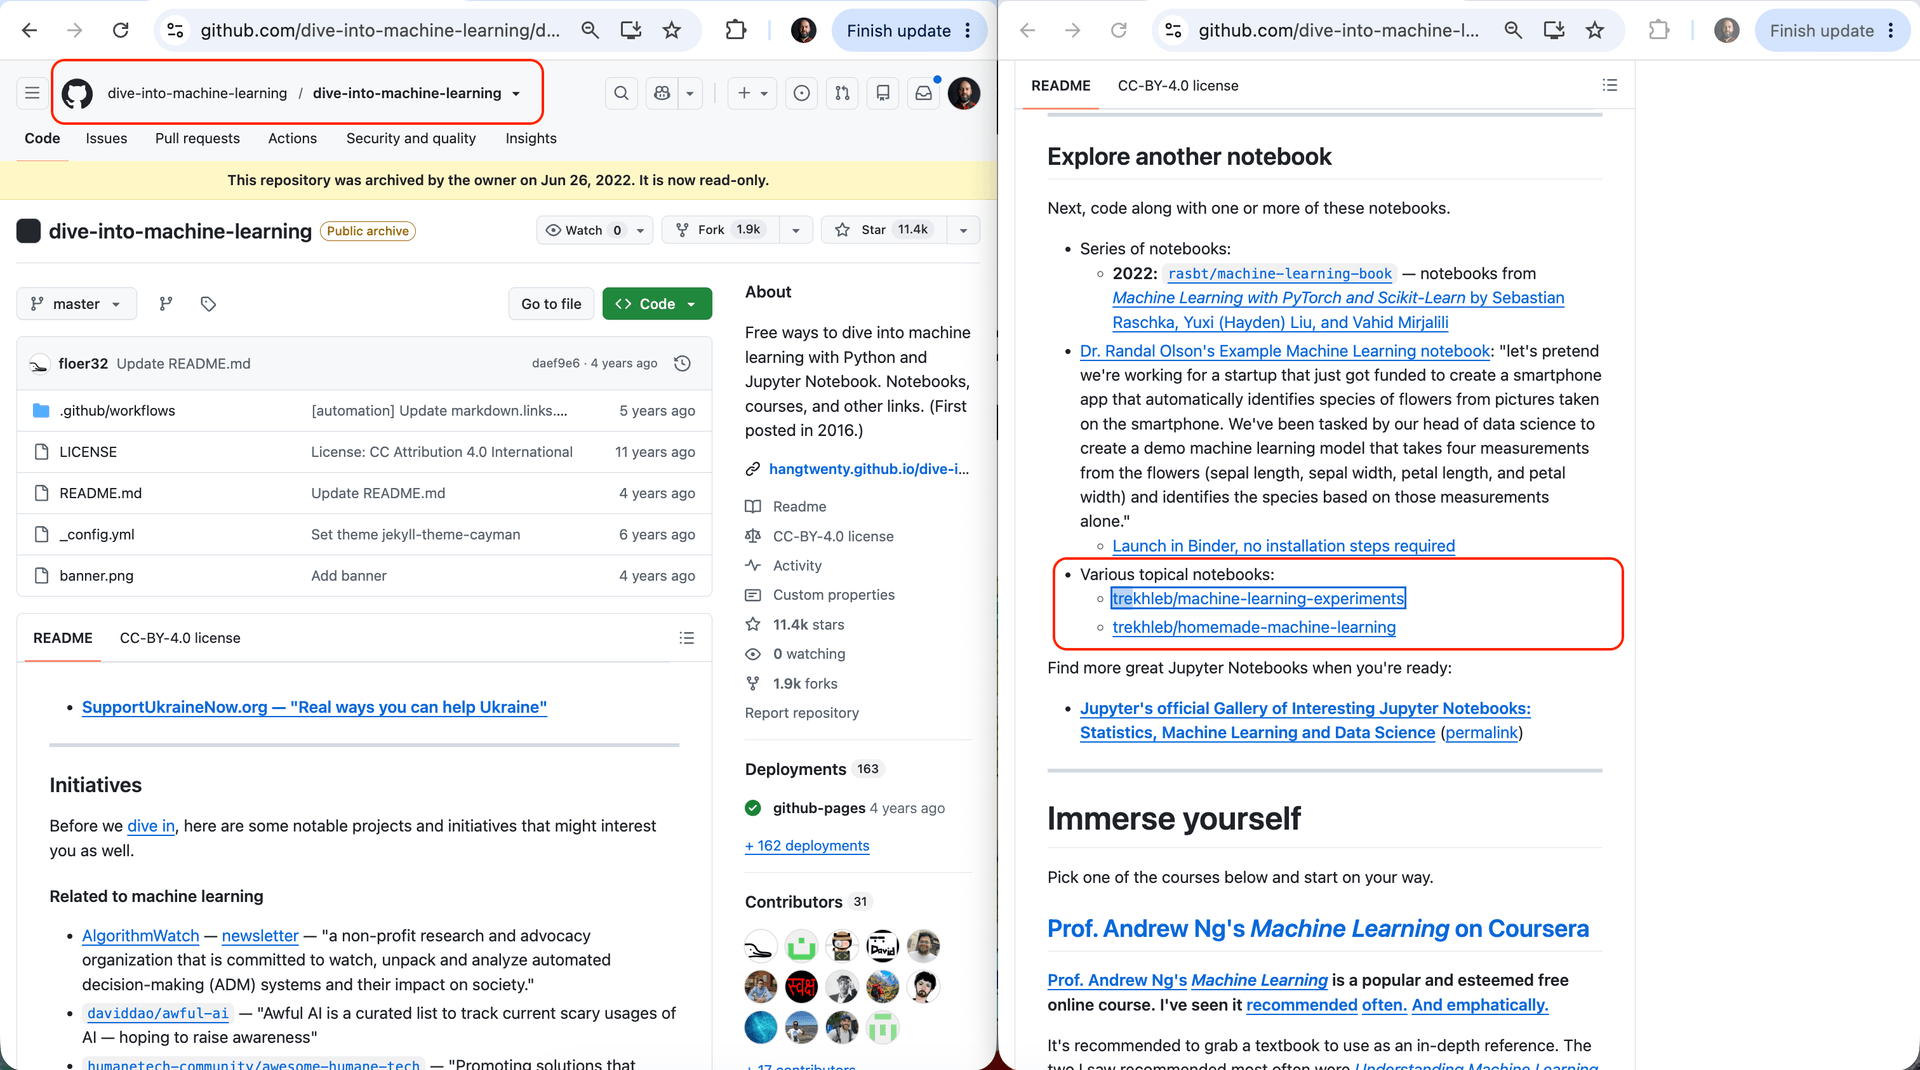Screen dimensions: 1920x1070
Task: Open the Prof. Andrew Ng's Machine Learning heading link
Action: point(1318,929)
